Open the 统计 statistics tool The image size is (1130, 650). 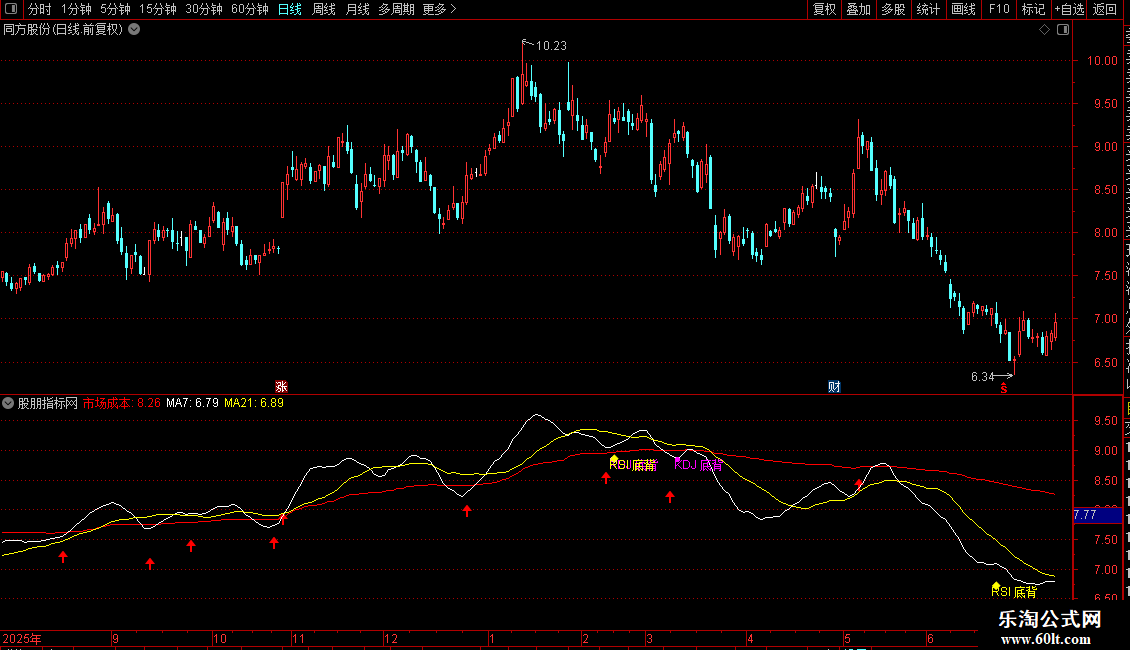[927, 9]
